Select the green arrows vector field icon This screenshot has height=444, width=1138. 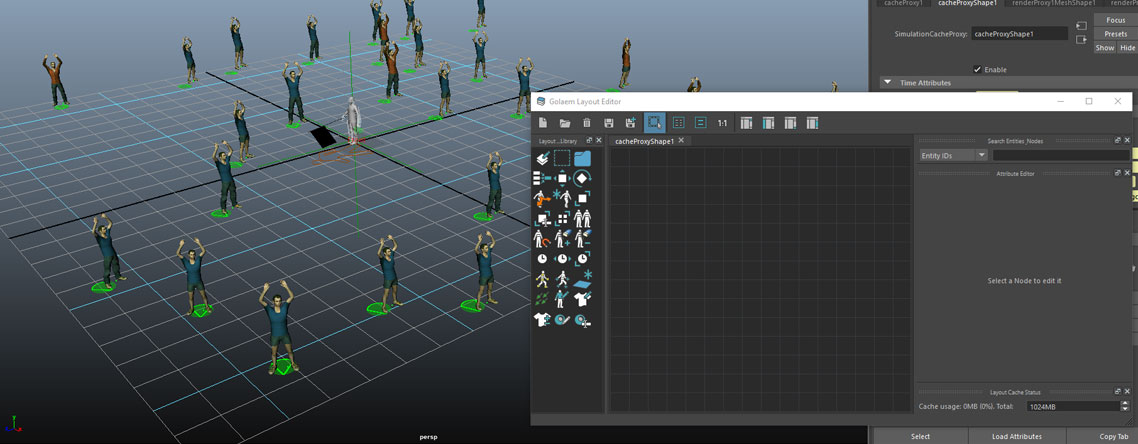[x=542, y=299]
